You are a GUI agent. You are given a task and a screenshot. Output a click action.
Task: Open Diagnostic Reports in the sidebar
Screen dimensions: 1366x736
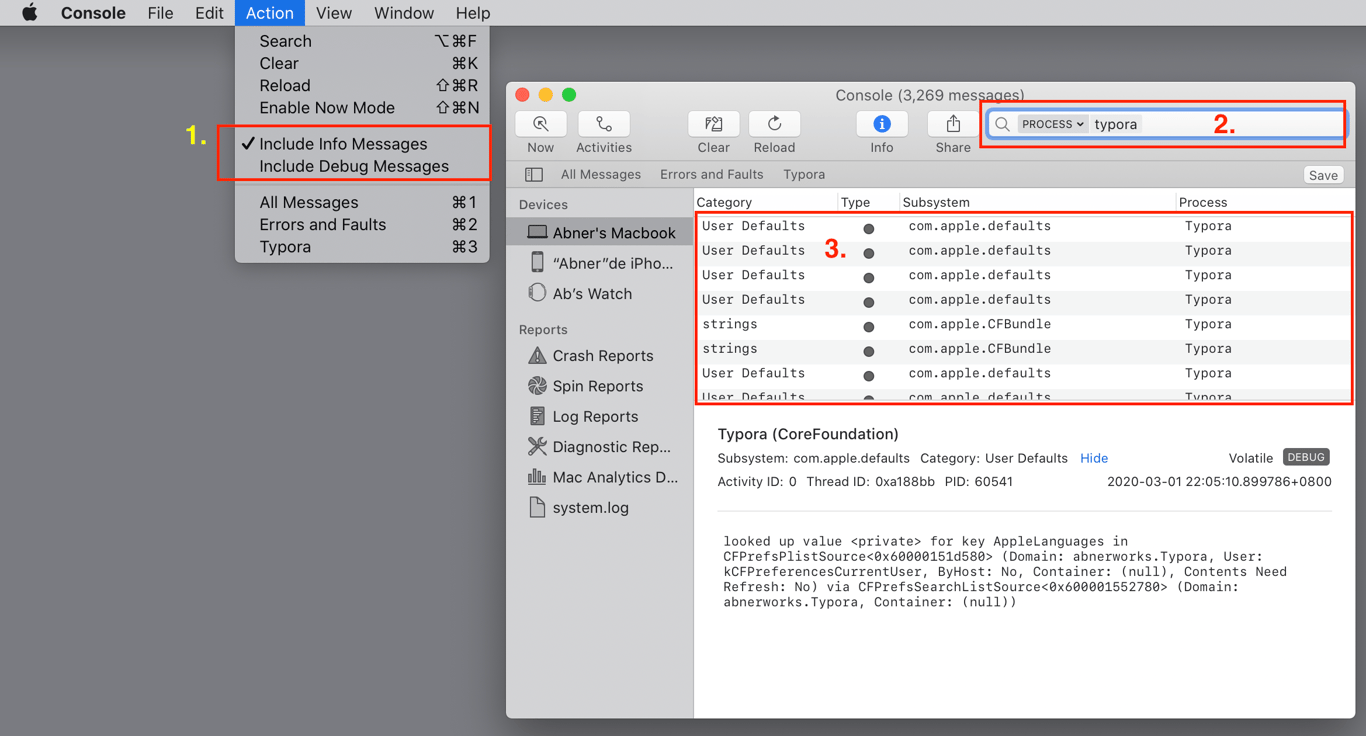(x=600, y=447)
